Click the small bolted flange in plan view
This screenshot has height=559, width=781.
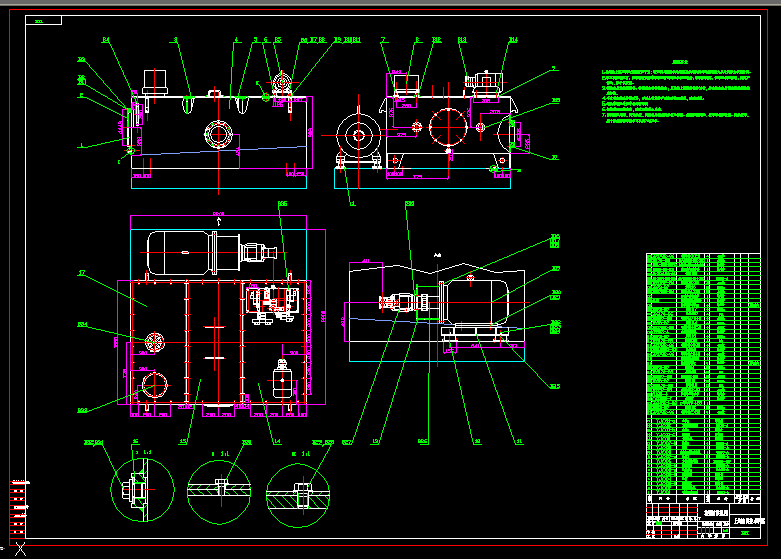click(x=154, y=342)
